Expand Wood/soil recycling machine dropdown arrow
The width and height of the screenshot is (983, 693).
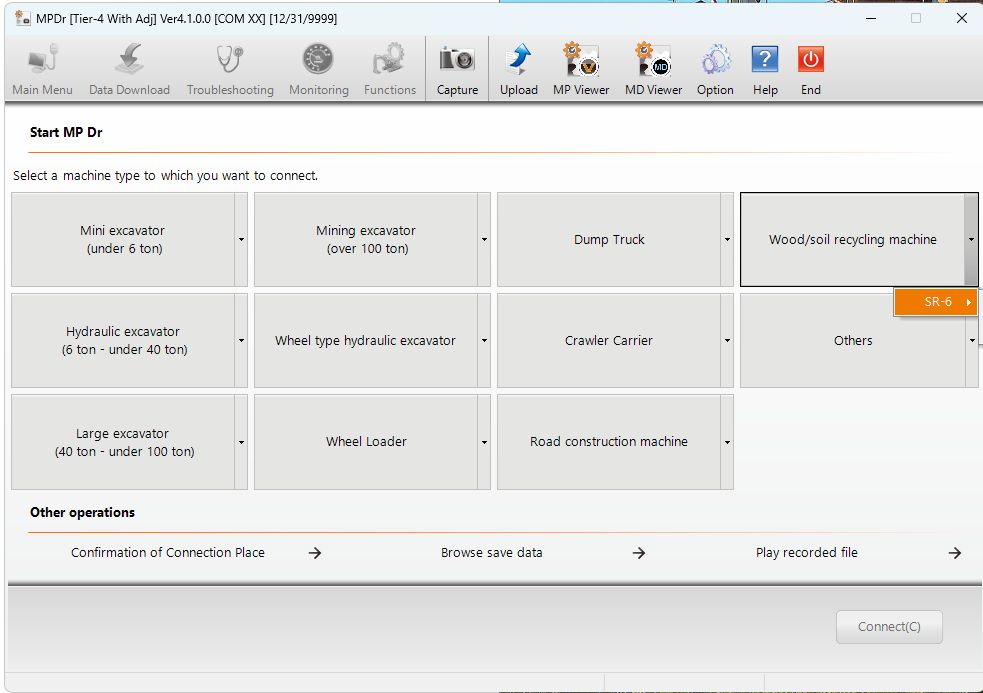pyautogui.click(x=971, y=240)
